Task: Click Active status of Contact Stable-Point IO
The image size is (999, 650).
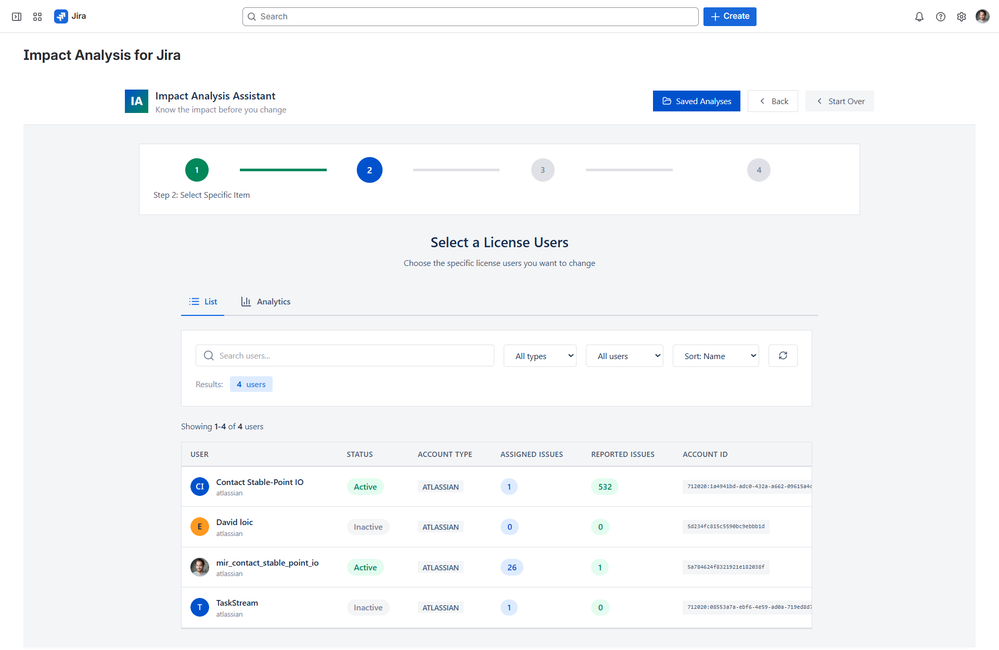Action: (365, 487)
